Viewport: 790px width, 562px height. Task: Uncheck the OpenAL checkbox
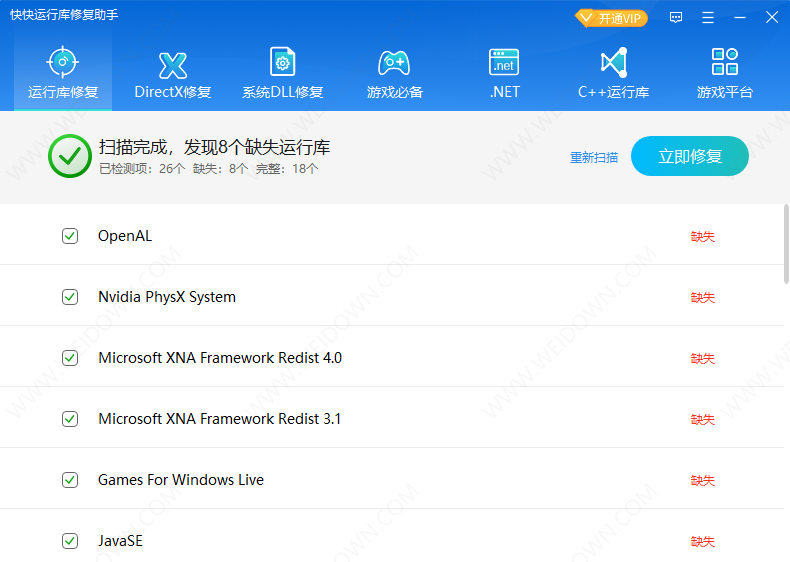pos(70,236)
